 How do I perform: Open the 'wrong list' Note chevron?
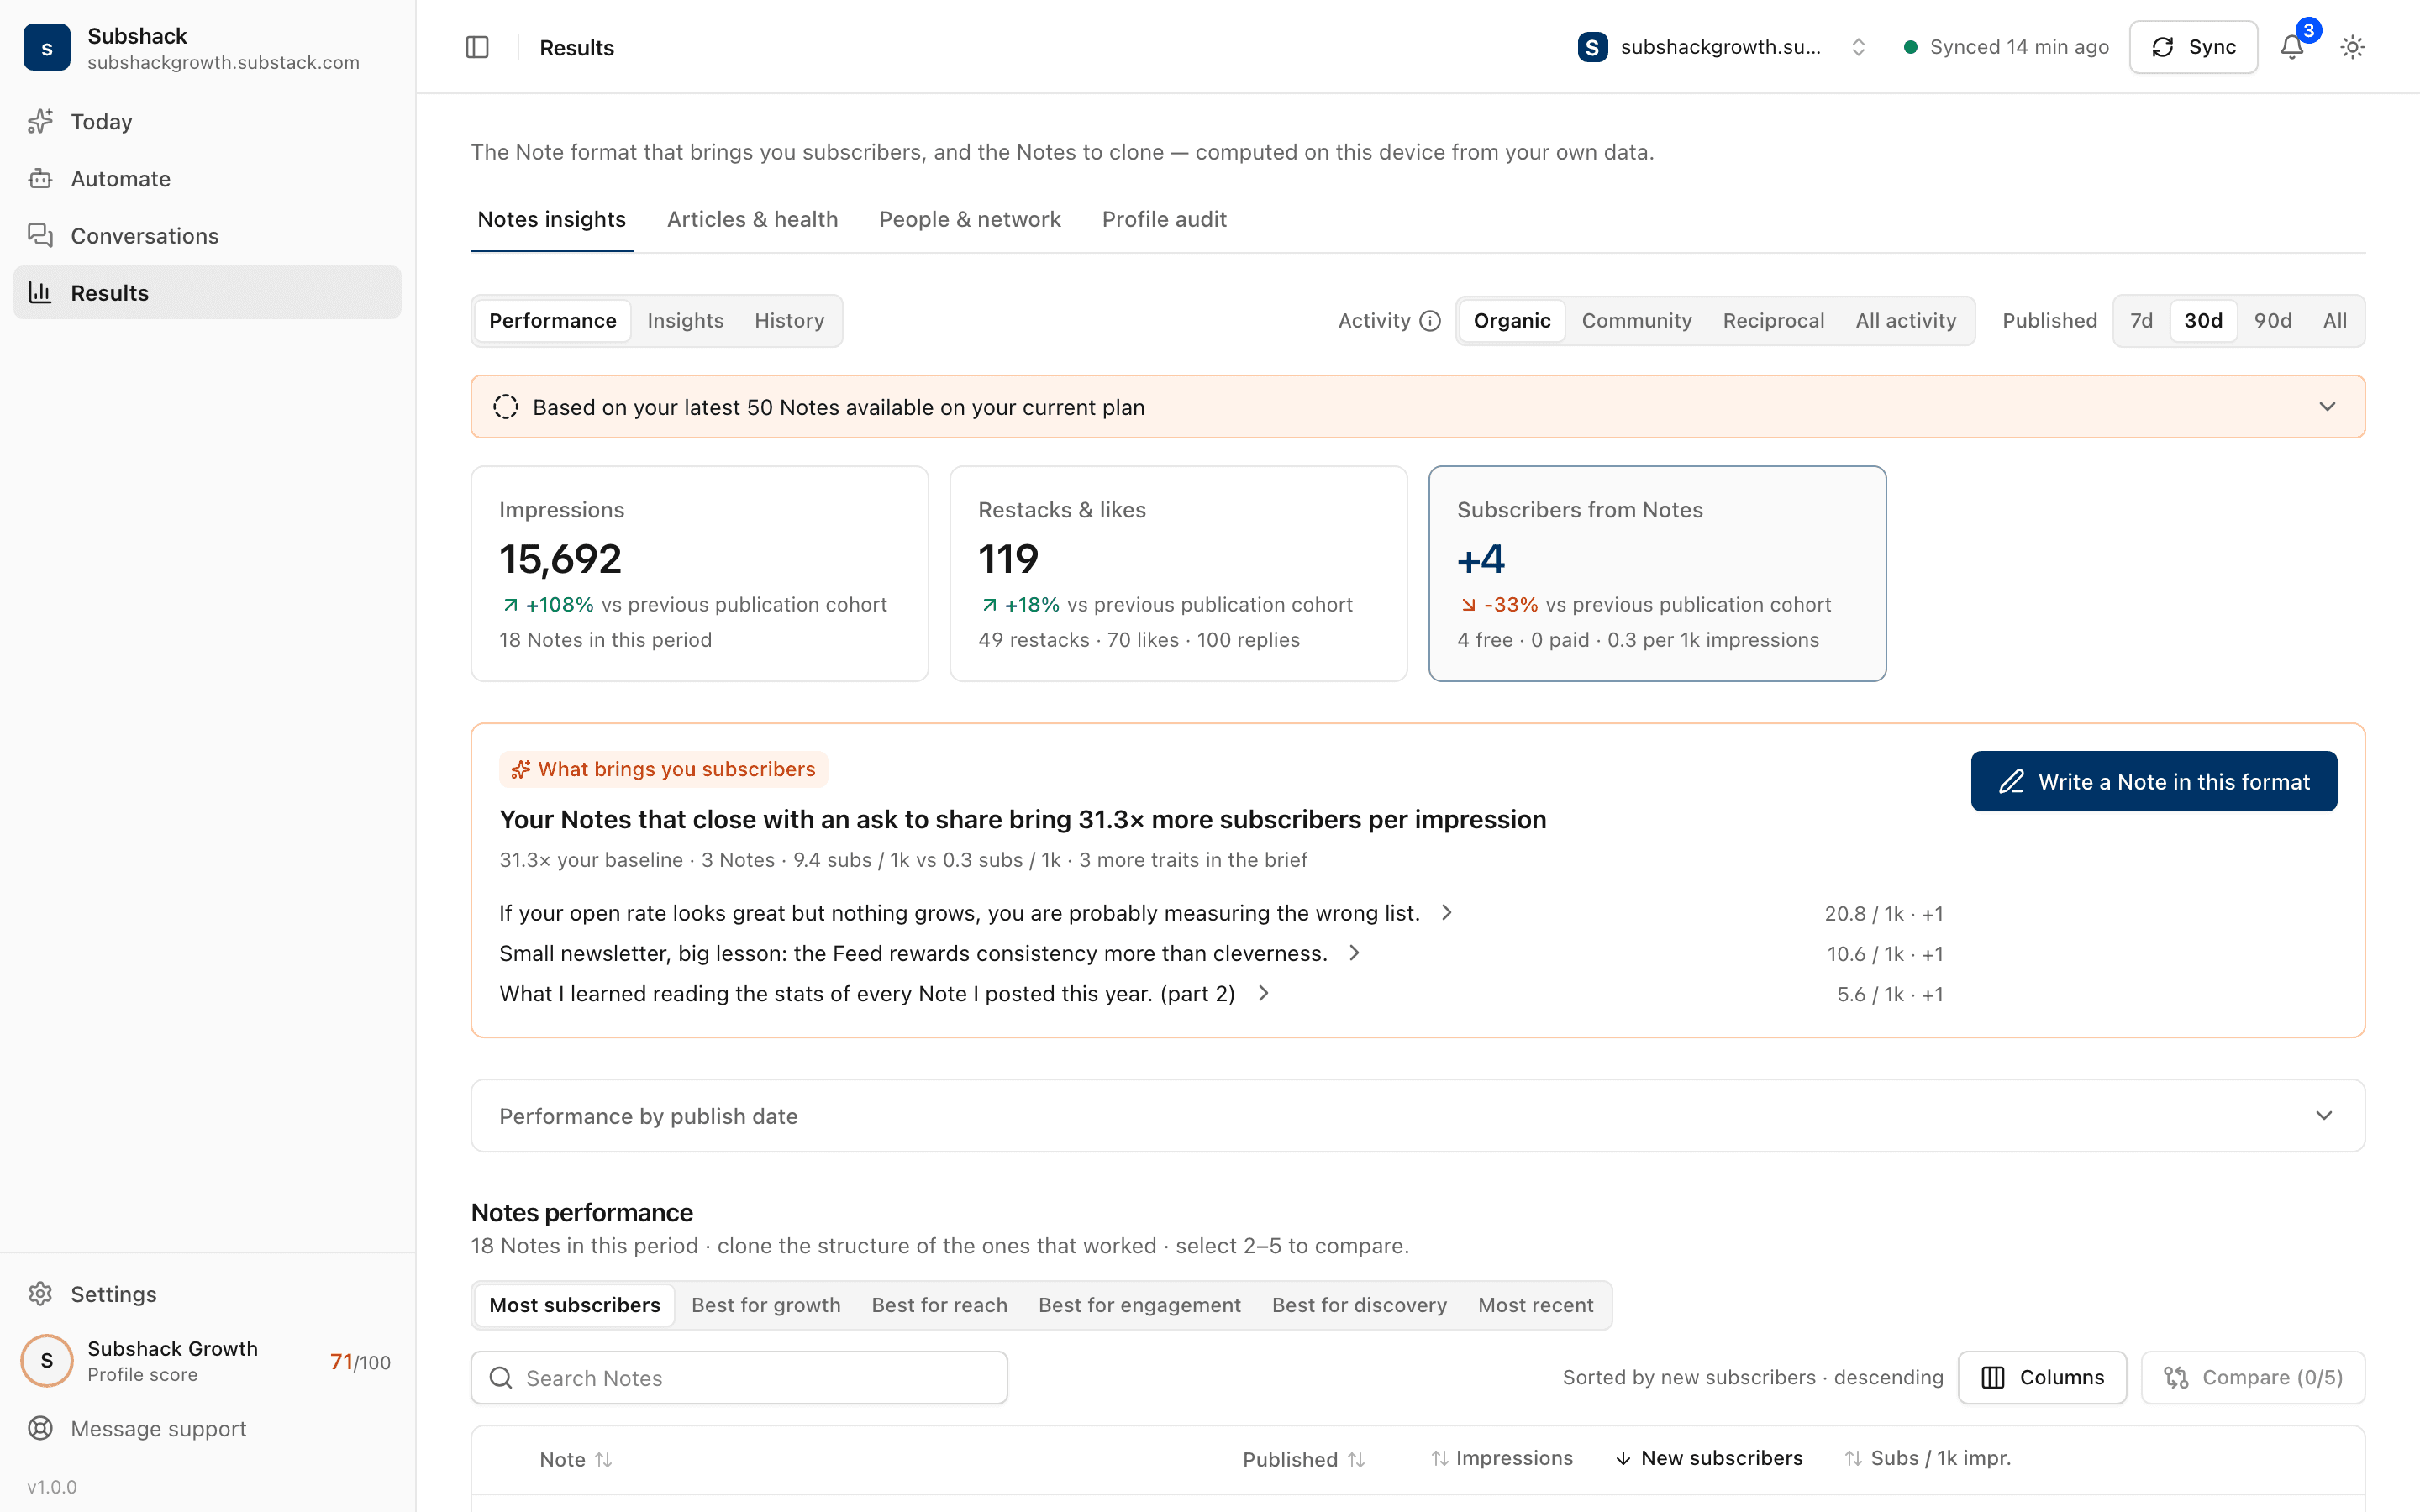(x=1446, y=912)
